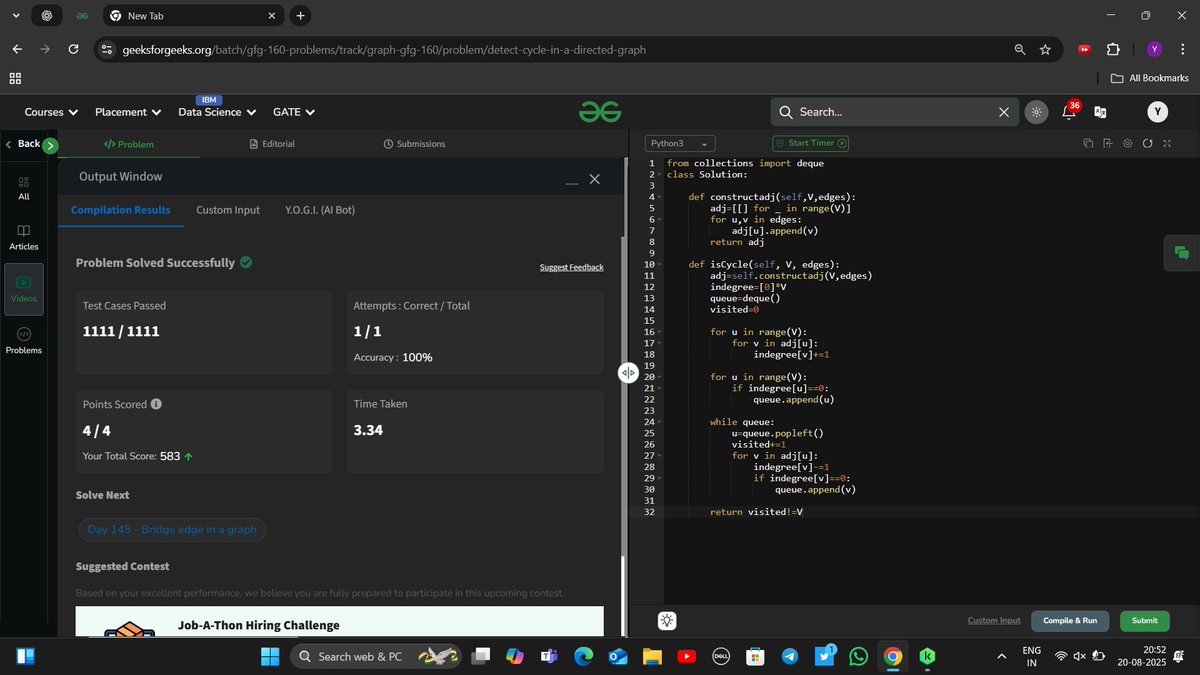
Task: Expand the Placement dropdown
Action: pyautogui.click(x=128, y=112)
